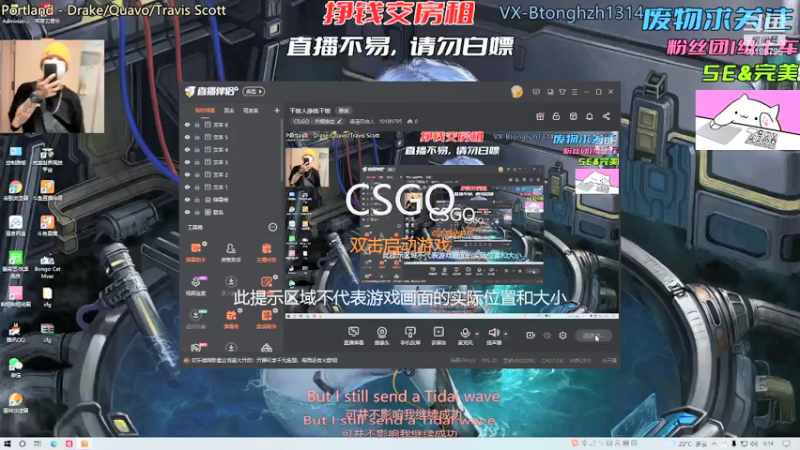Click the start/stop live streaming button

(x=593, y=336)
